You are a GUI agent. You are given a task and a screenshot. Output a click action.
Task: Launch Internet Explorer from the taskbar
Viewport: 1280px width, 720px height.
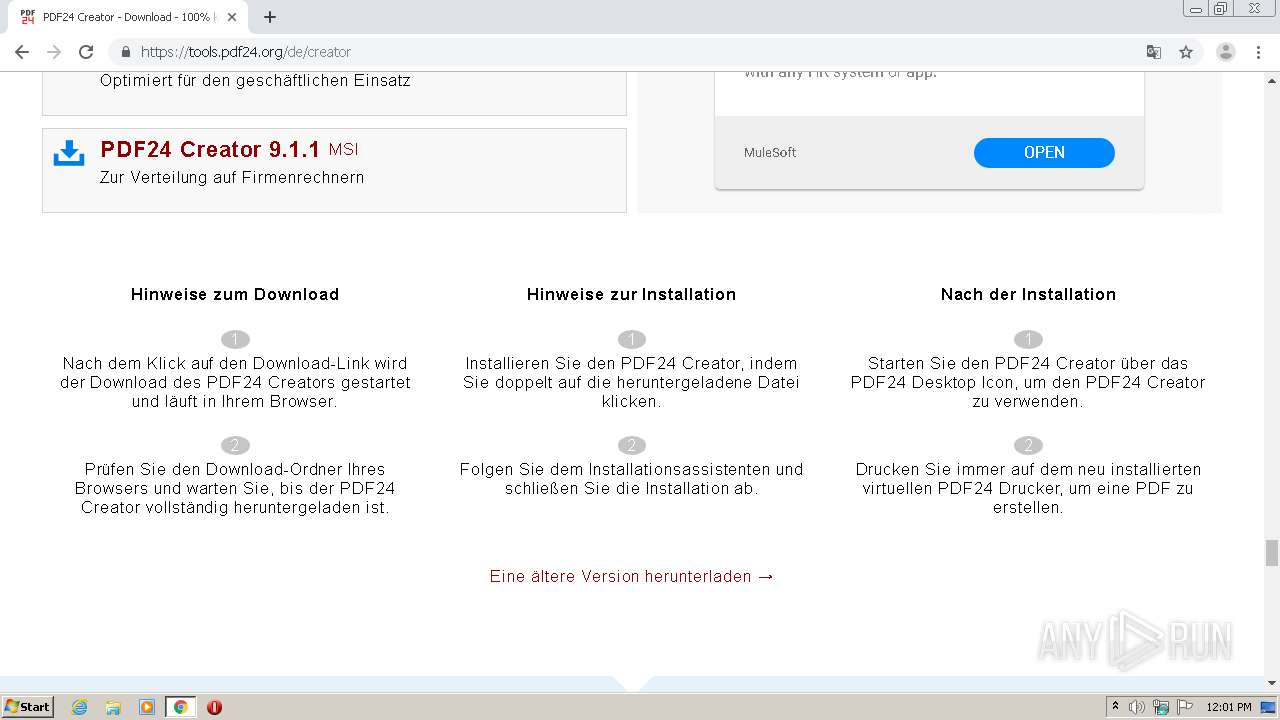pyautogui.click(x=80, y=707)
